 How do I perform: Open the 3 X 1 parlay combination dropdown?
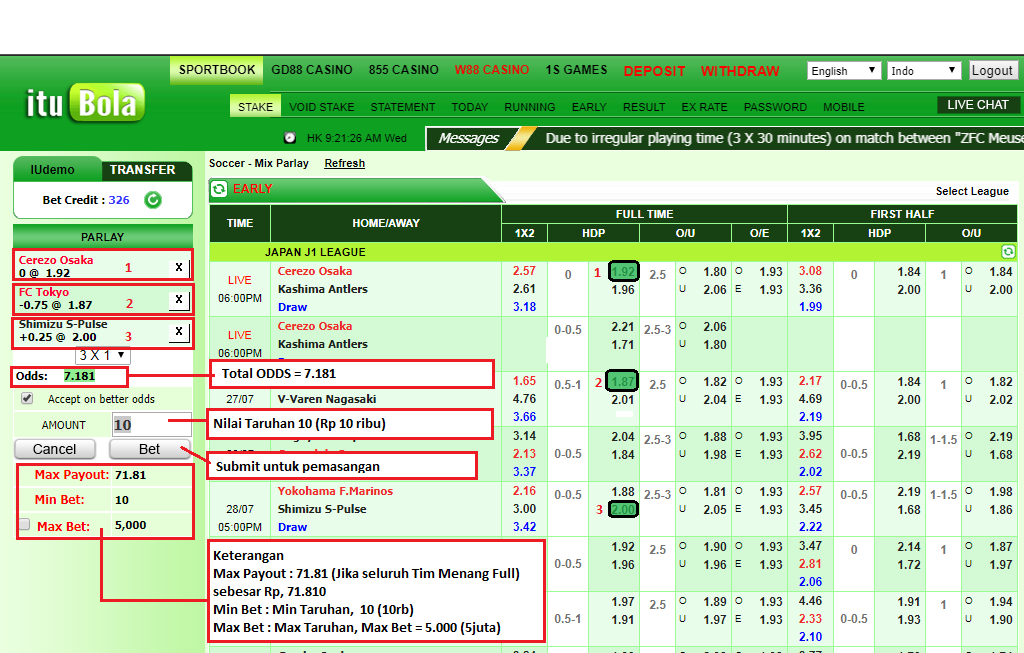(103, 355)
